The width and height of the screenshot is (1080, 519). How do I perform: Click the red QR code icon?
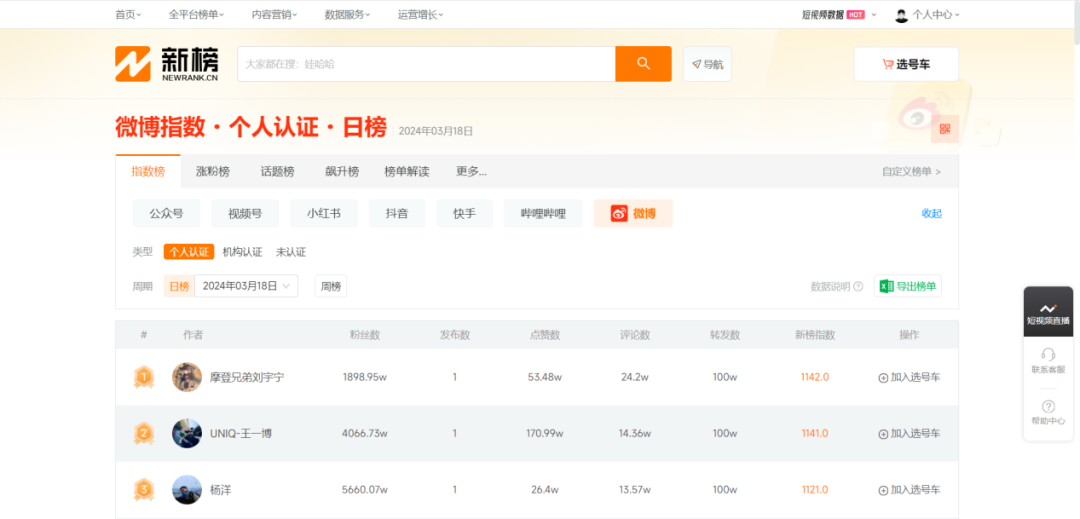[x=945, y=129]
